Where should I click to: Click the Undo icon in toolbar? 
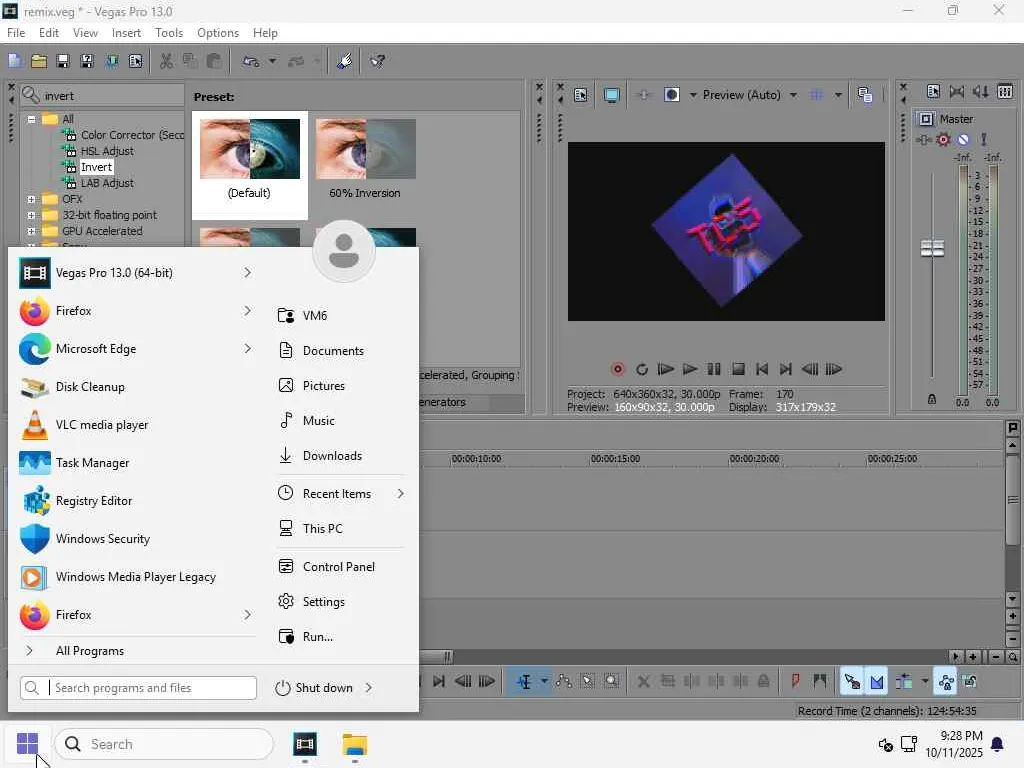click(251, 61)
